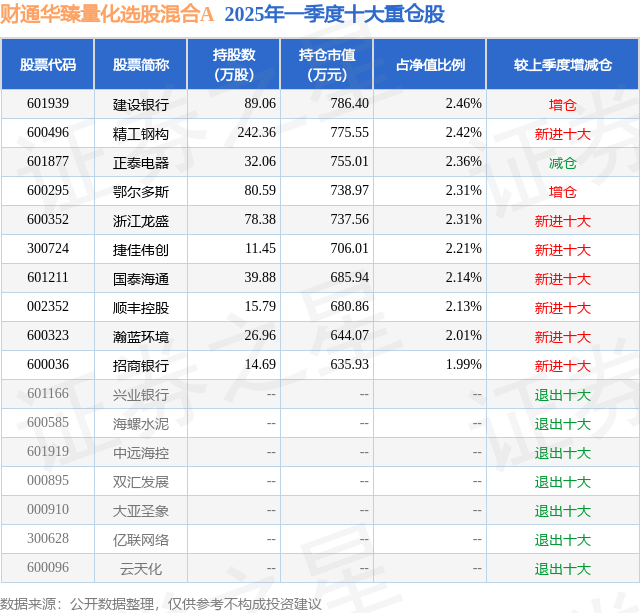
Task: Click the 数据来源 footer note
Action: click(160, 603)
